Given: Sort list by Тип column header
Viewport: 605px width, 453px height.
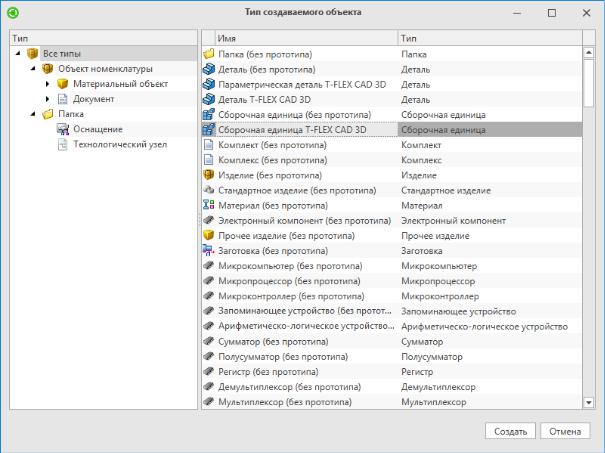Looking at the screenshot, I should click(490, 38).
